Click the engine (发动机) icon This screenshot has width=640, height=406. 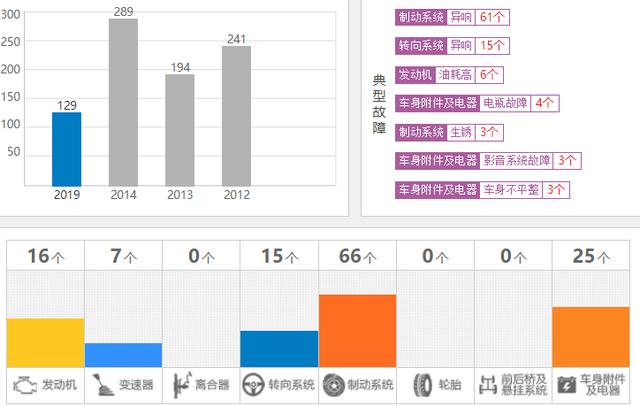coord(25,385)
